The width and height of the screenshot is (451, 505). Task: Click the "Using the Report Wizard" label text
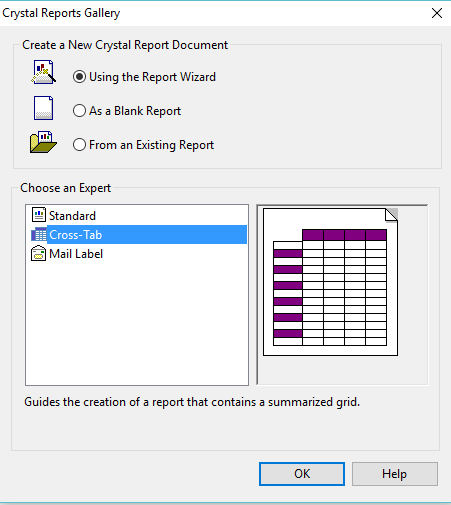(152, 77)
